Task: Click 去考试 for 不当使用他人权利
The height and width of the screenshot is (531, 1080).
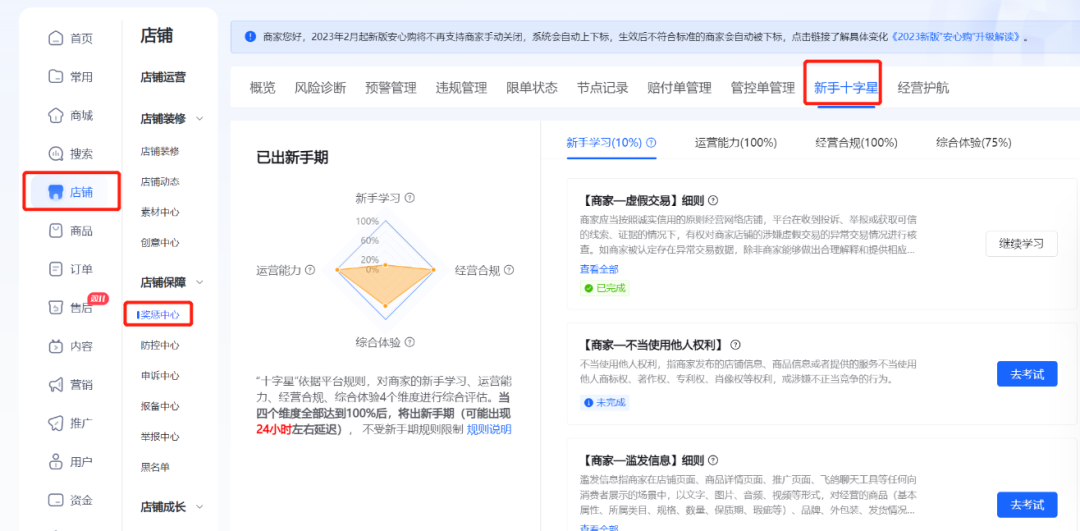Action: tap(1027, 374)
